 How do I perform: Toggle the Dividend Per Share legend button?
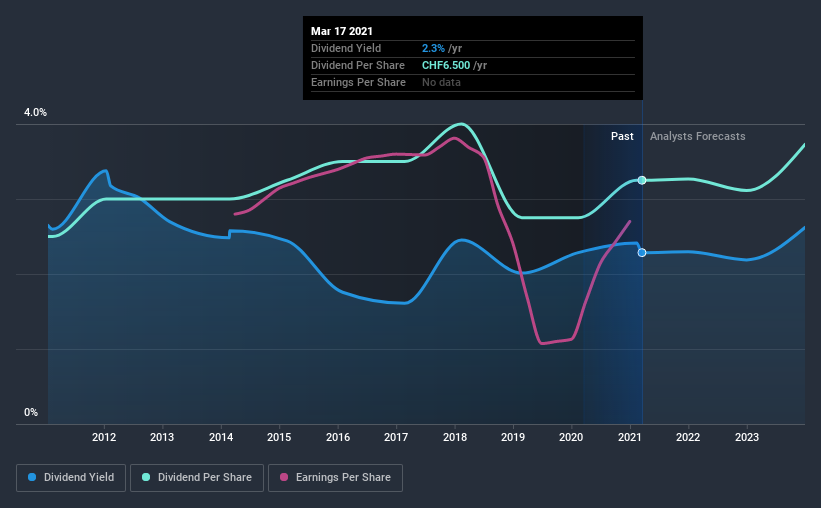tap(197, 478)
